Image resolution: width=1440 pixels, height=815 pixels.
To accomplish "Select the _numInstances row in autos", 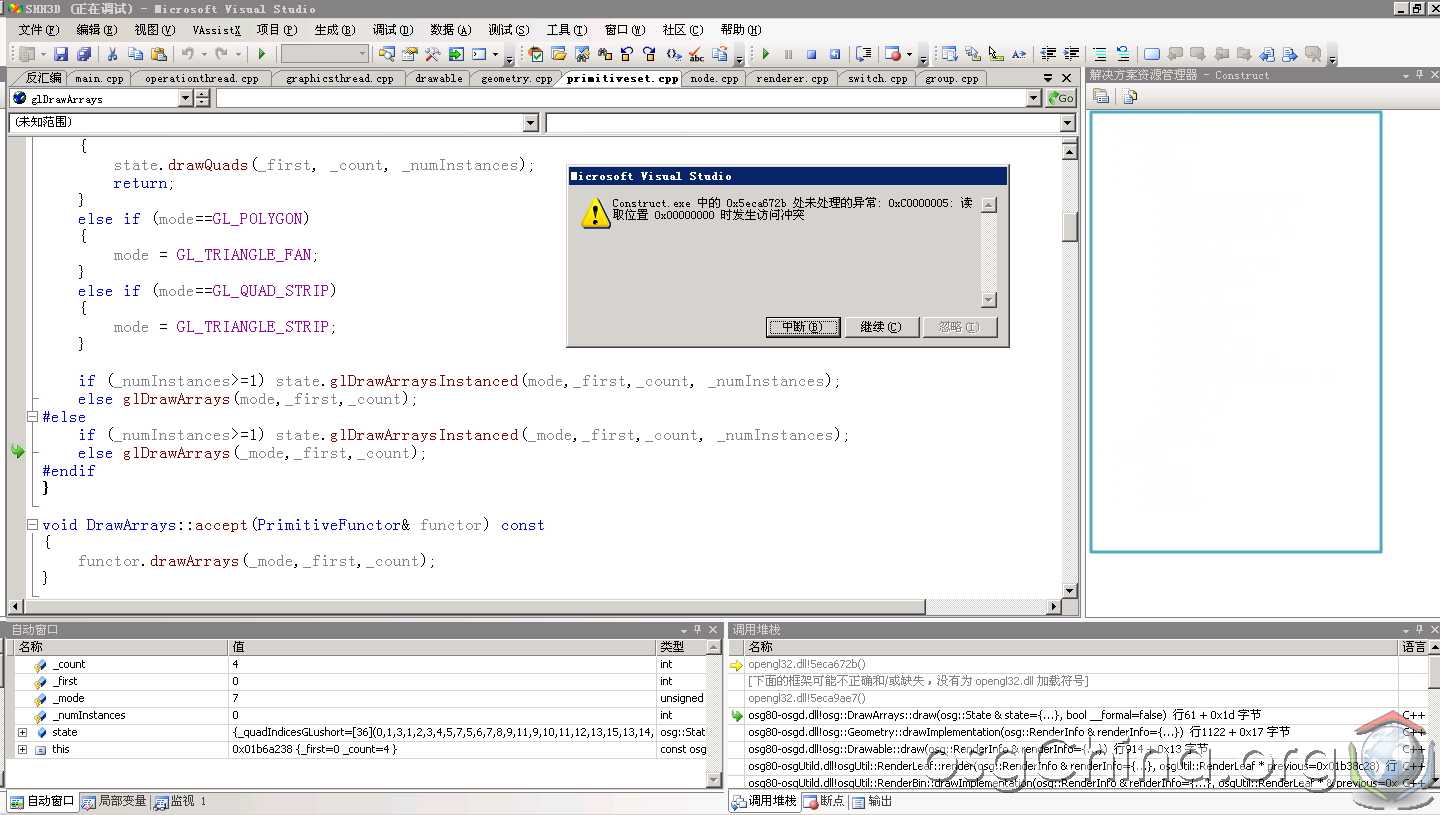I will (360, 715).
